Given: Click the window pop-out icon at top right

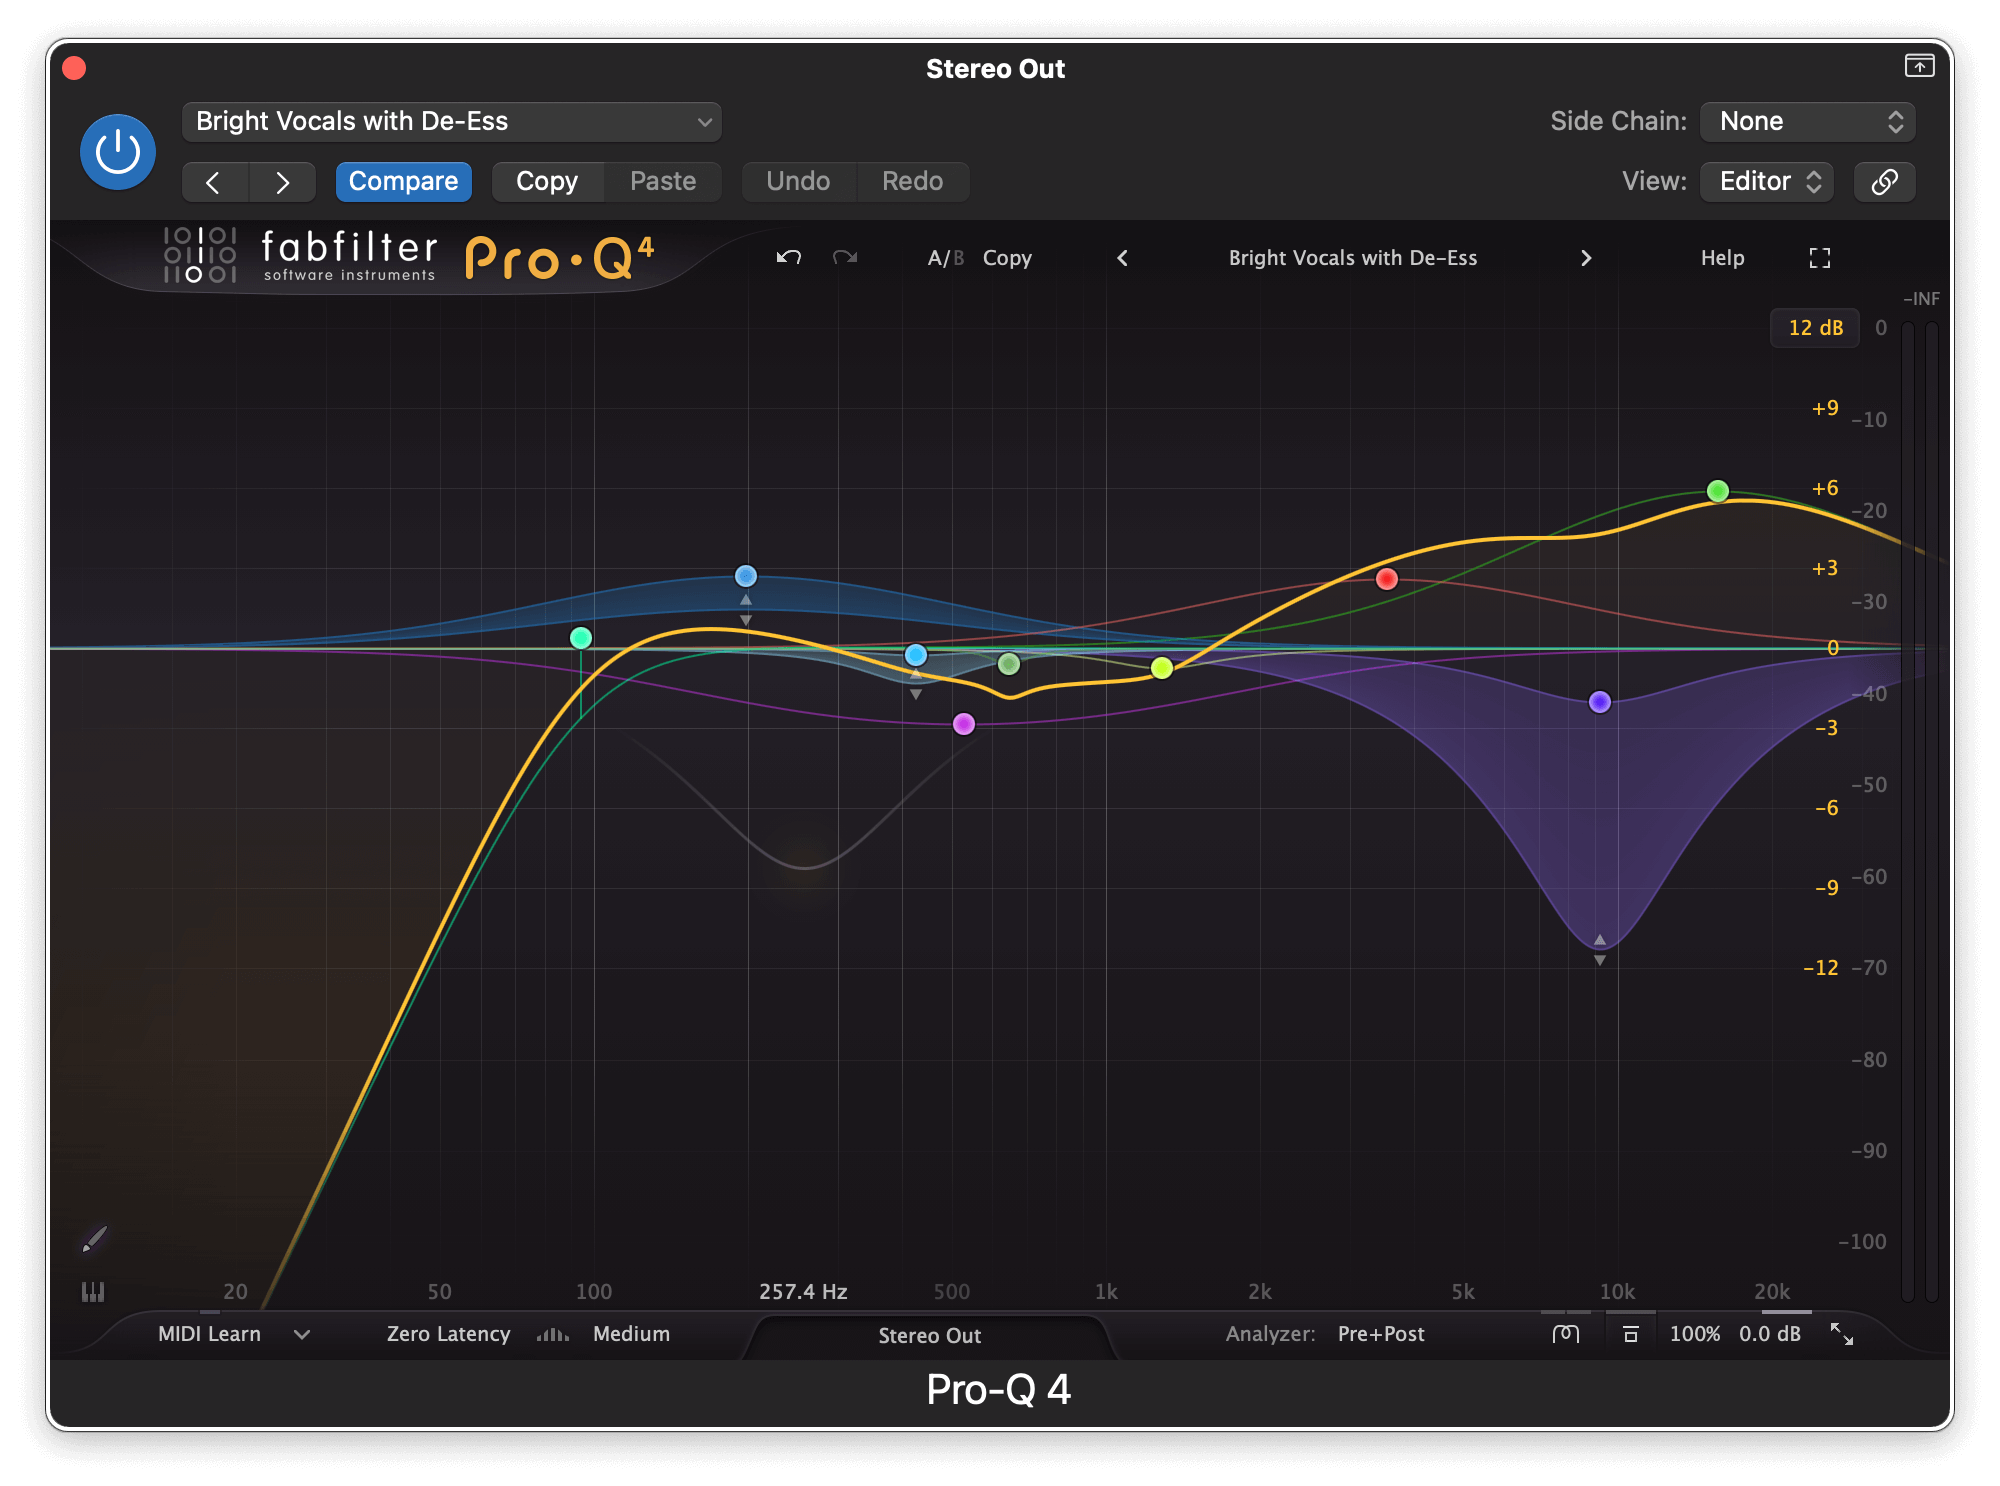Looking at the screenshot, I should coord(1919,66).
